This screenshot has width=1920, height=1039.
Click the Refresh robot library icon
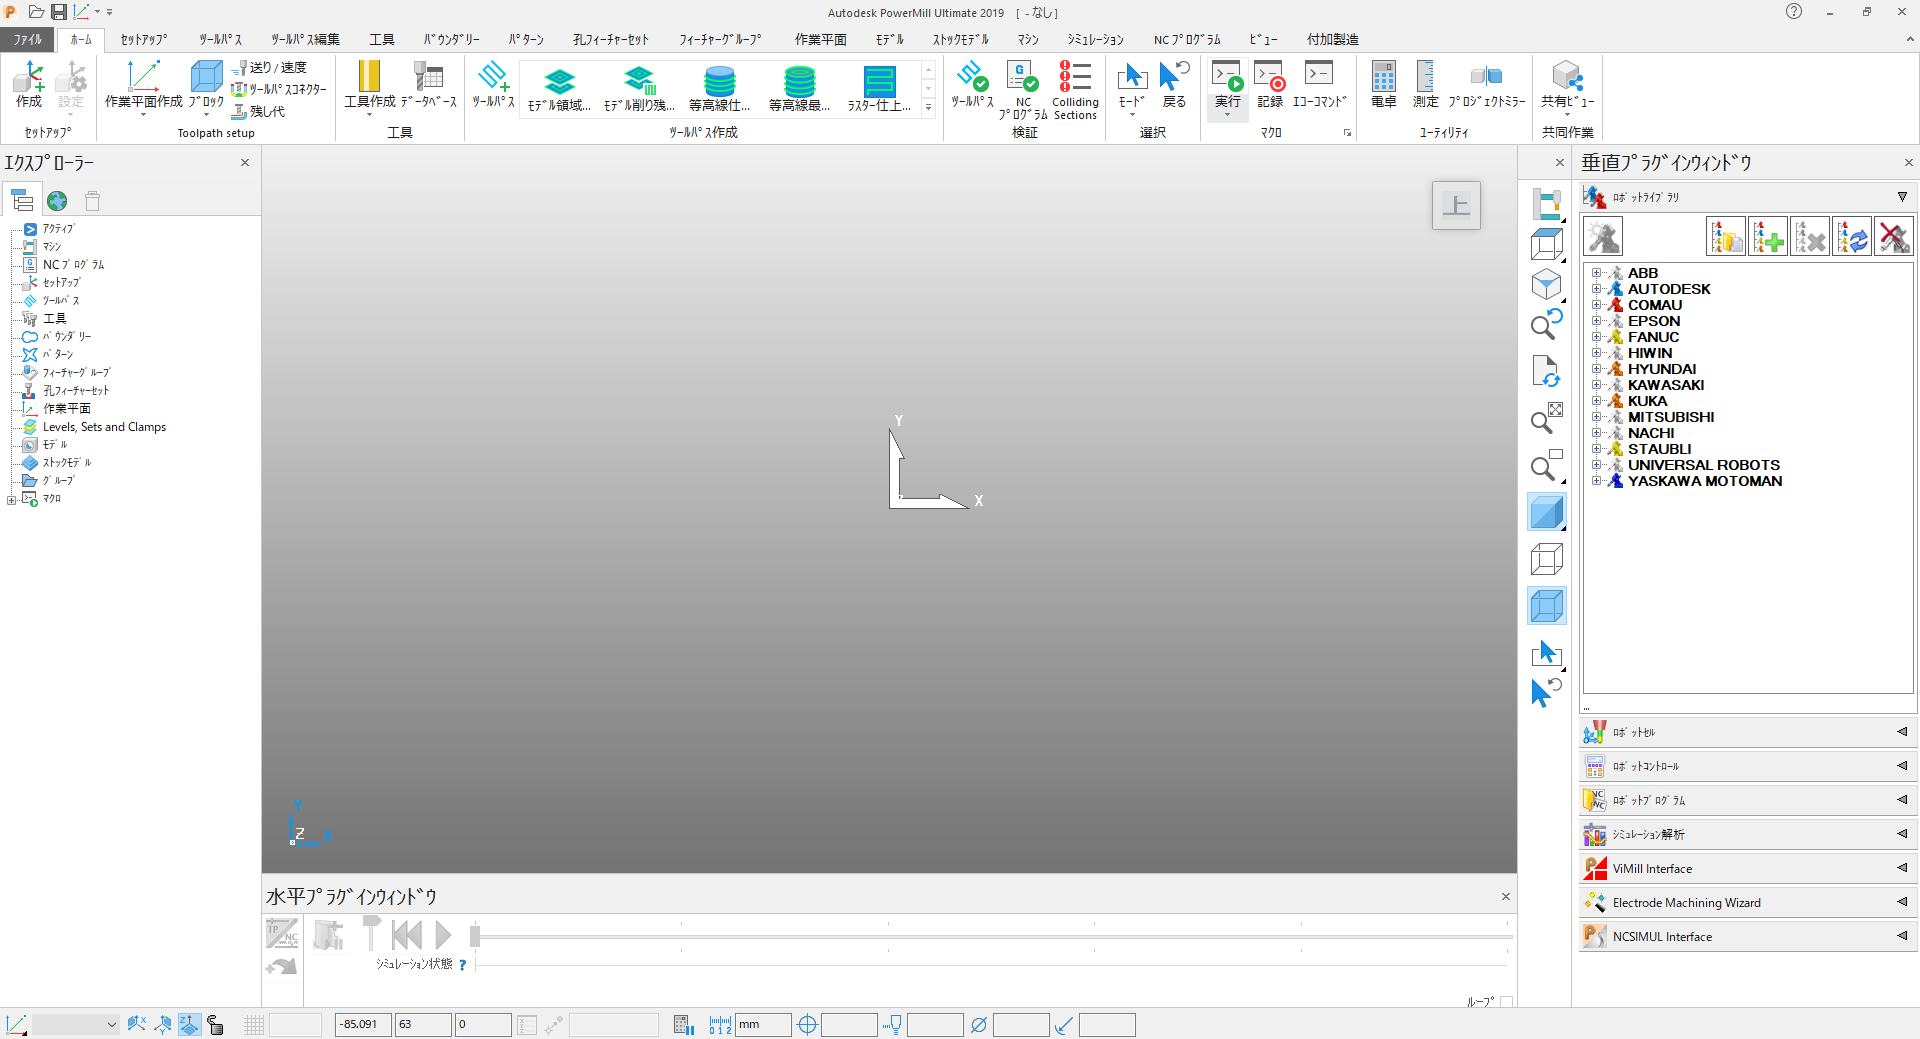click(x=1852, y=237)
